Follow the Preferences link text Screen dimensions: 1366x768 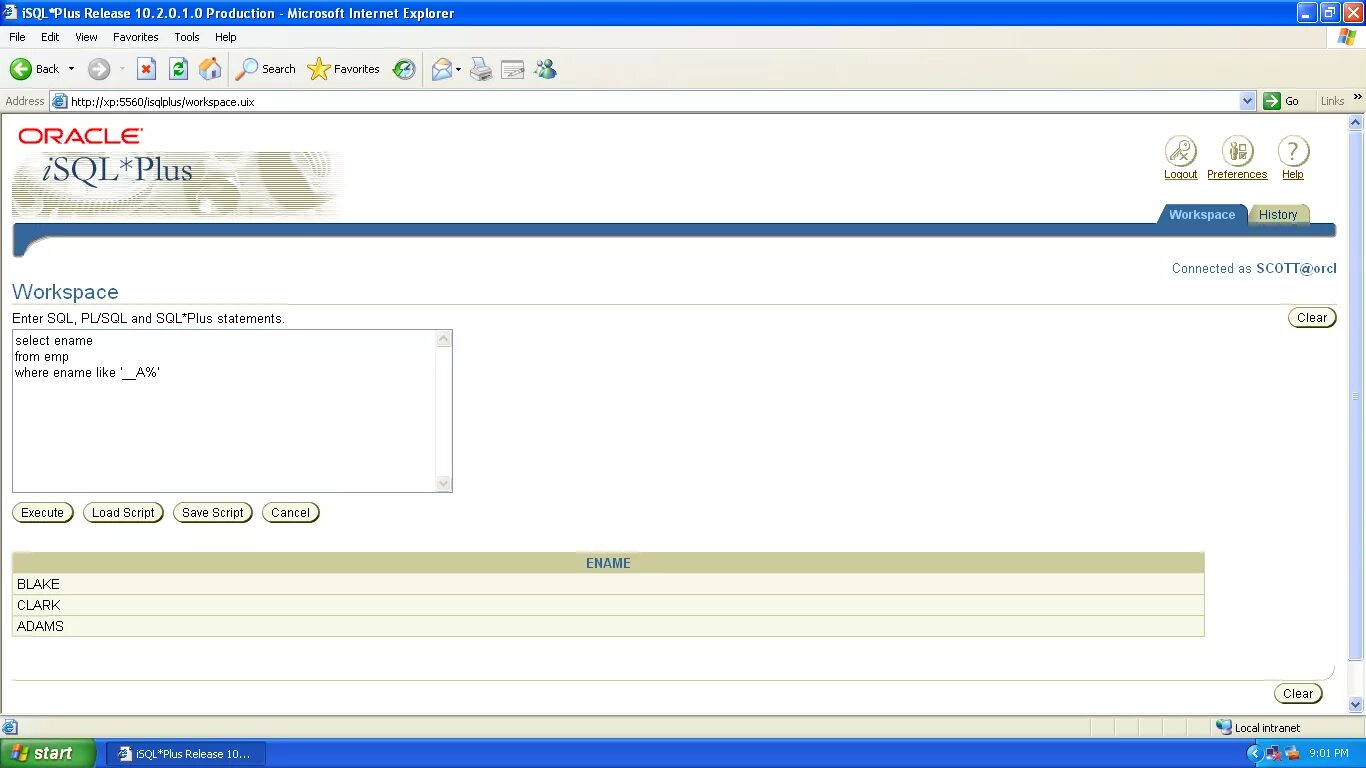pos(1237,174)
